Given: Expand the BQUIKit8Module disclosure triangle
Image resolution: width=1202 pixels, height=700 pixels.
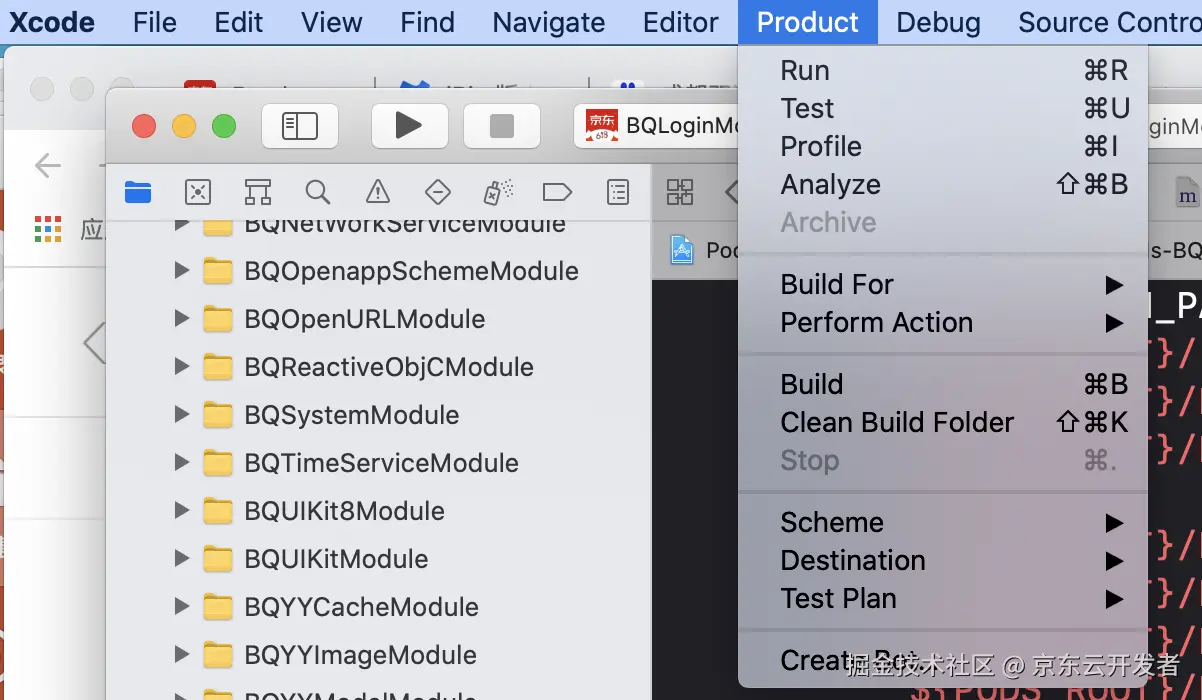Looking at the screenshot, I should click(x=181, y=510).
